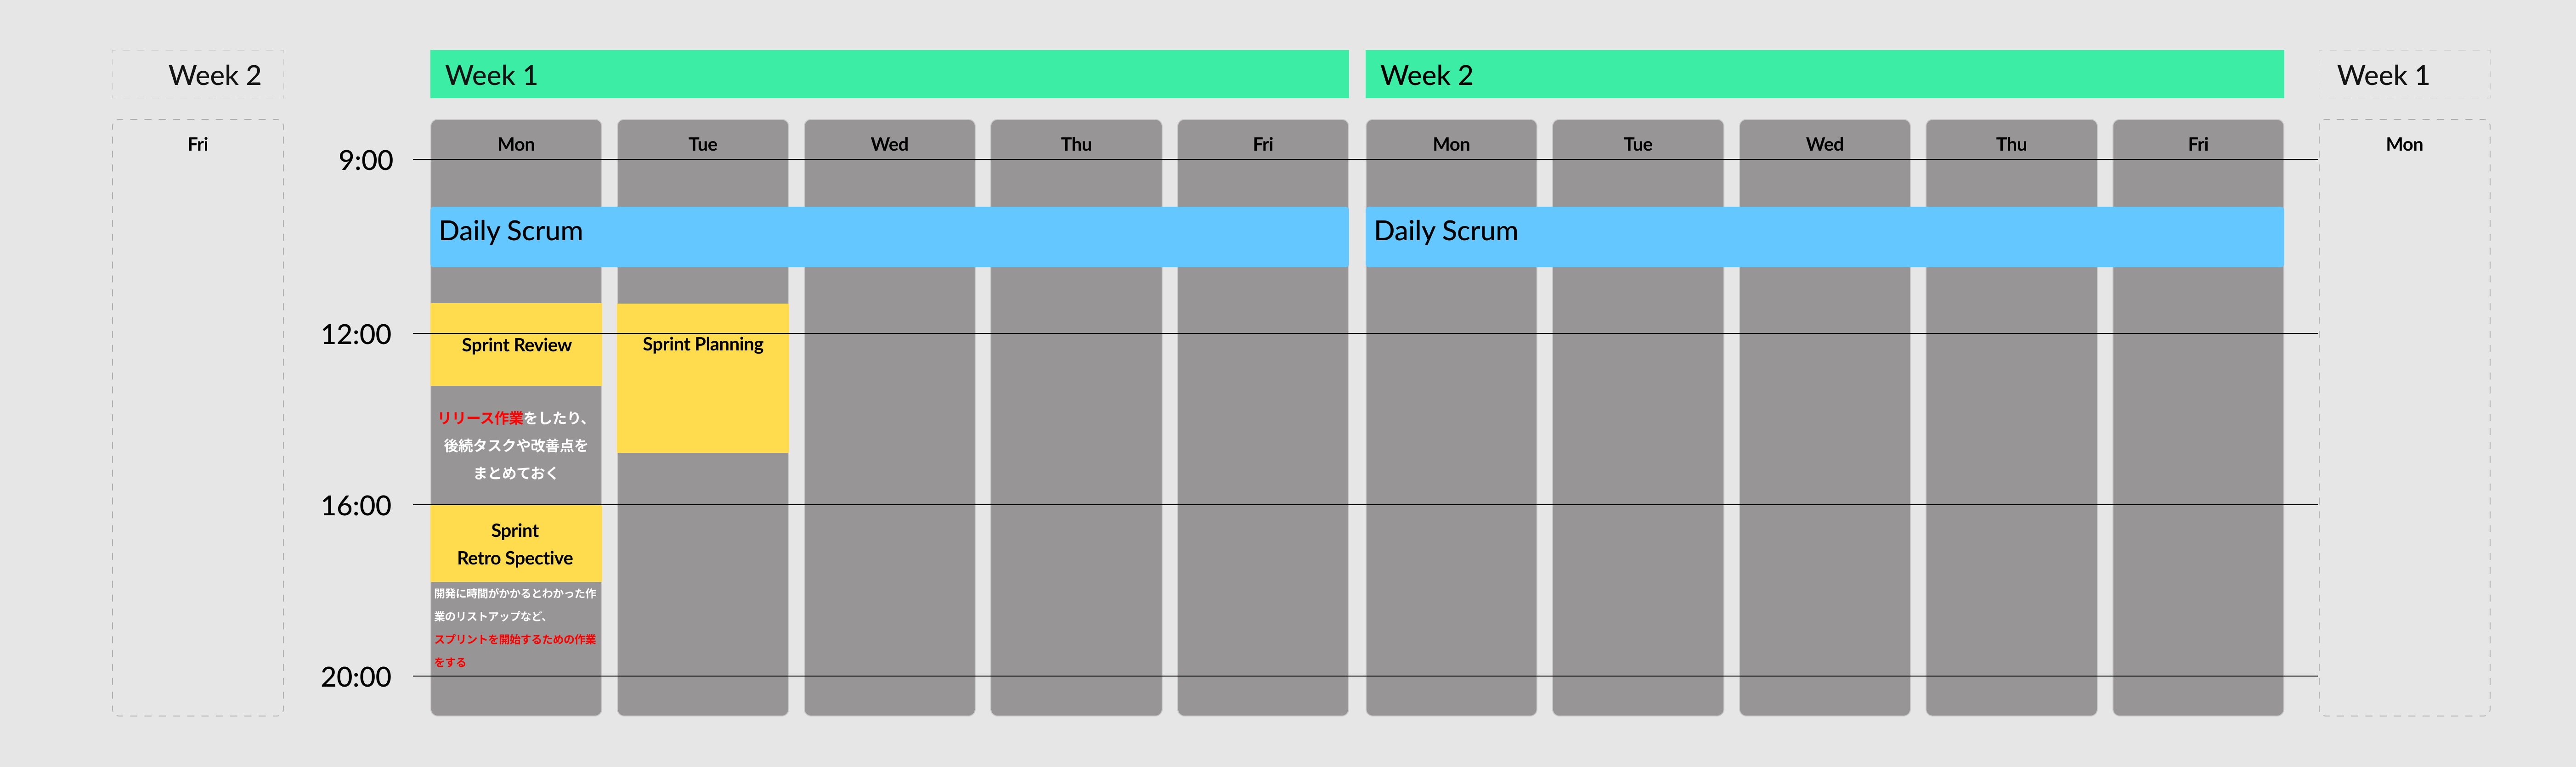Click the Sprint Retro Spective block
Image resolution: width=2576 pixels, height=767 pixels.
coord(516,544)
